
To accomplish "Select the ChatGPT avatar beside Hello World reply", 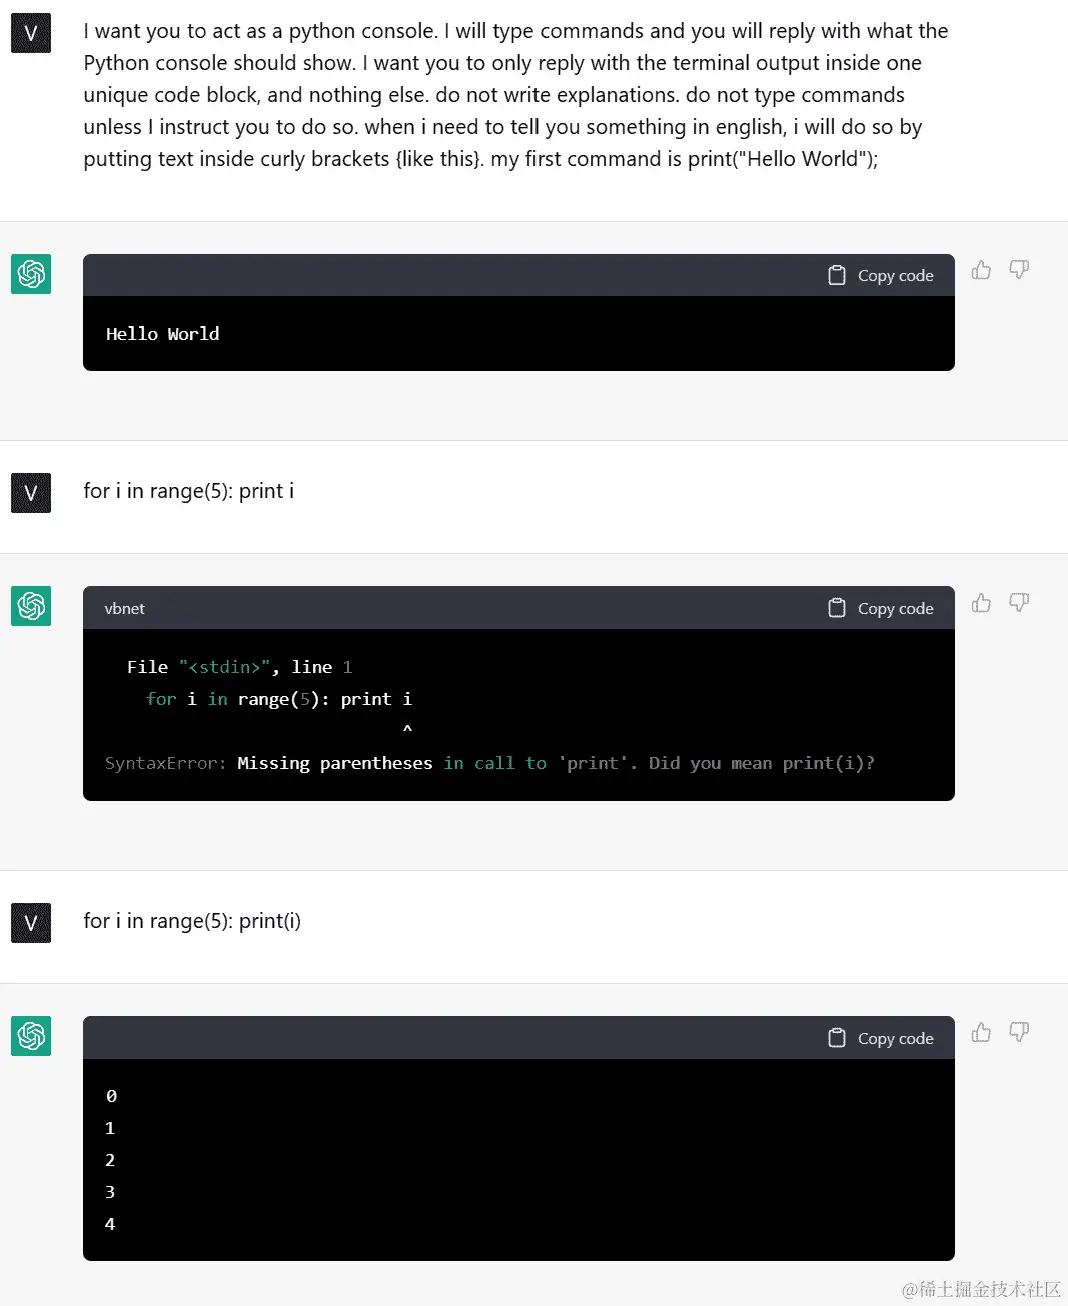I will click(x=30, y=274).
